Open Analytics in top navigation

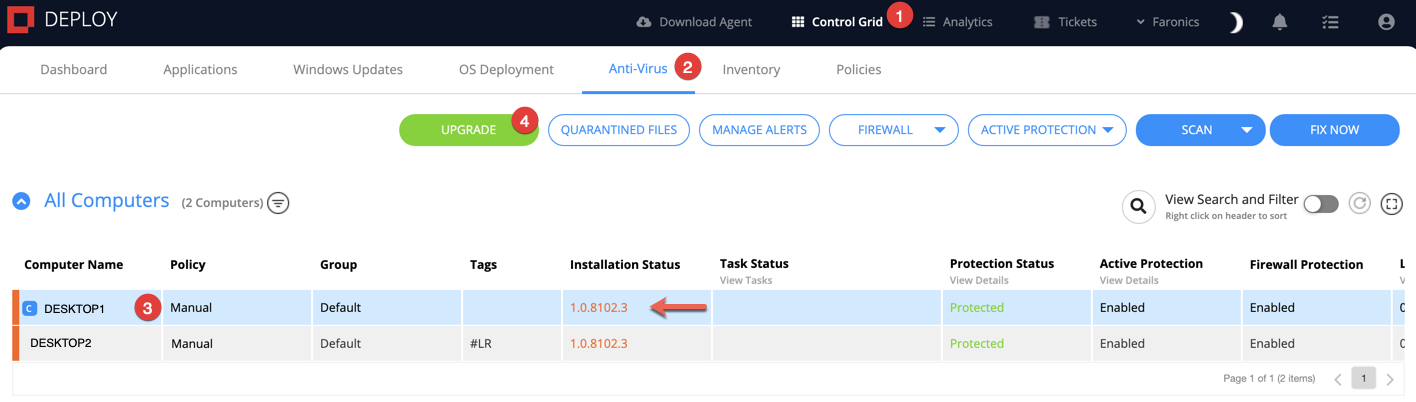(x=957, y=22)
